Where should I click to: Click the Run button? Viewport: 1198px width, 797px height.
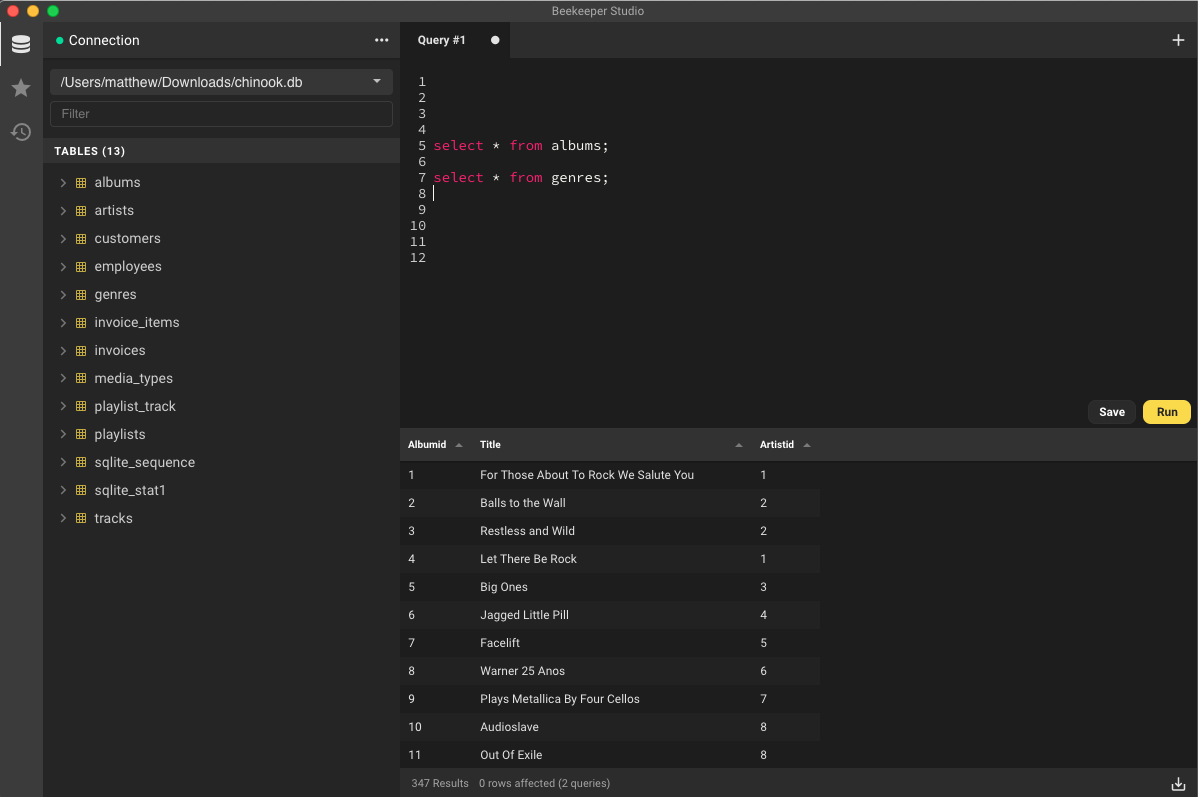1167,412
